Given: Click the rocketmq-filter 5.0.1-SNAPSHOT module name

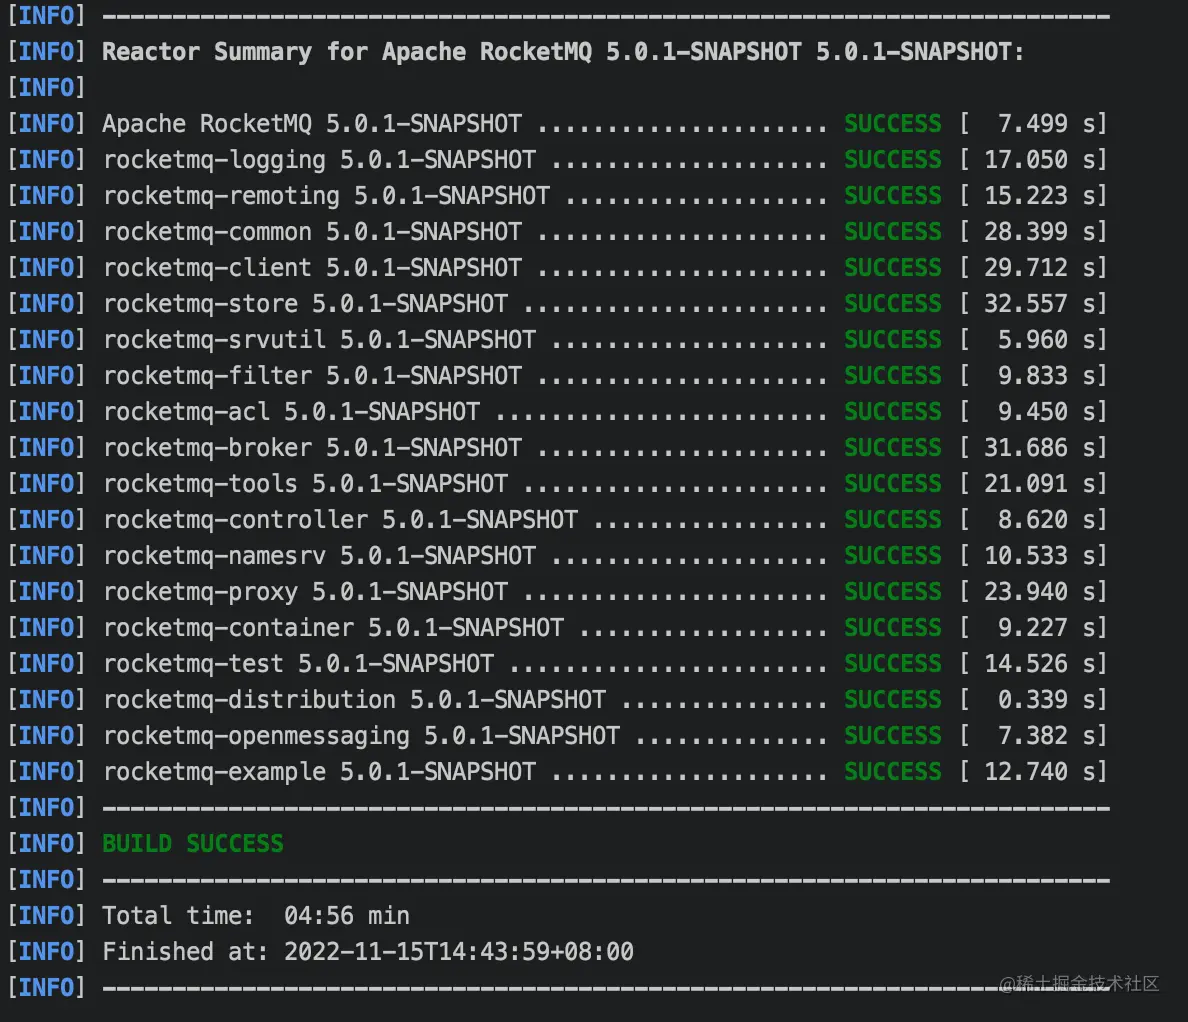Looking at the screenshot, I should pyautogui.click(x=312, y=376).
